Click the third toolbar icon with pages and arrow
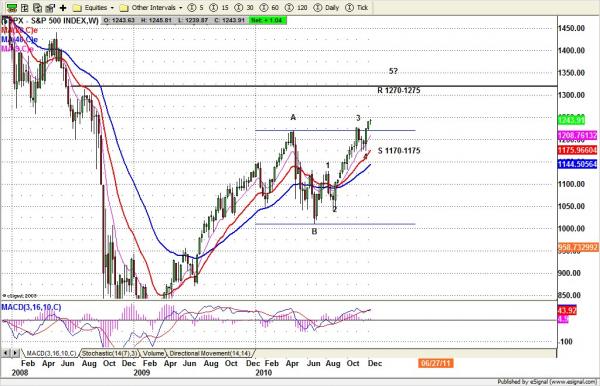This screenshot has width=600, height=386. pos(37,7)
